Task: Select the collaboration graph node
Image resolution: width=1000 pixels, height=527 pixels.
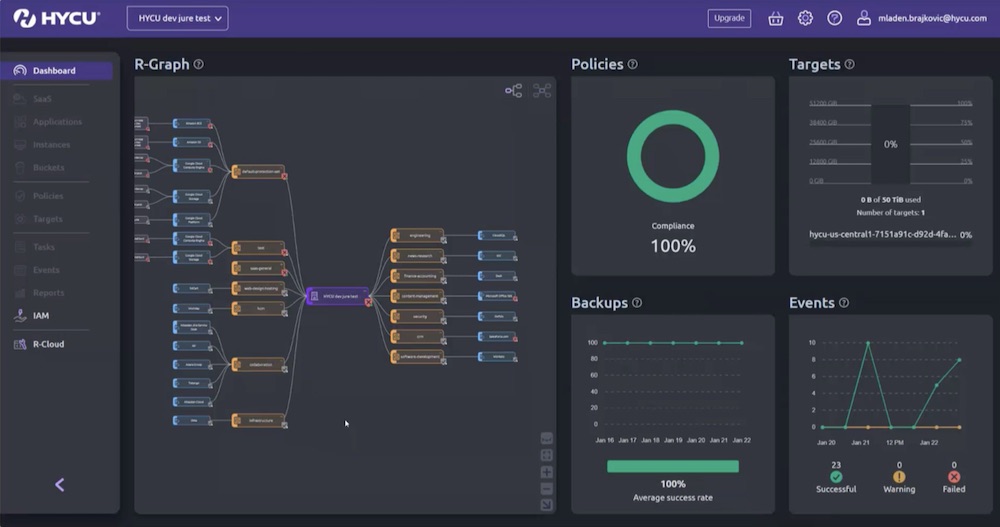Action: click(x=258, y=365)
